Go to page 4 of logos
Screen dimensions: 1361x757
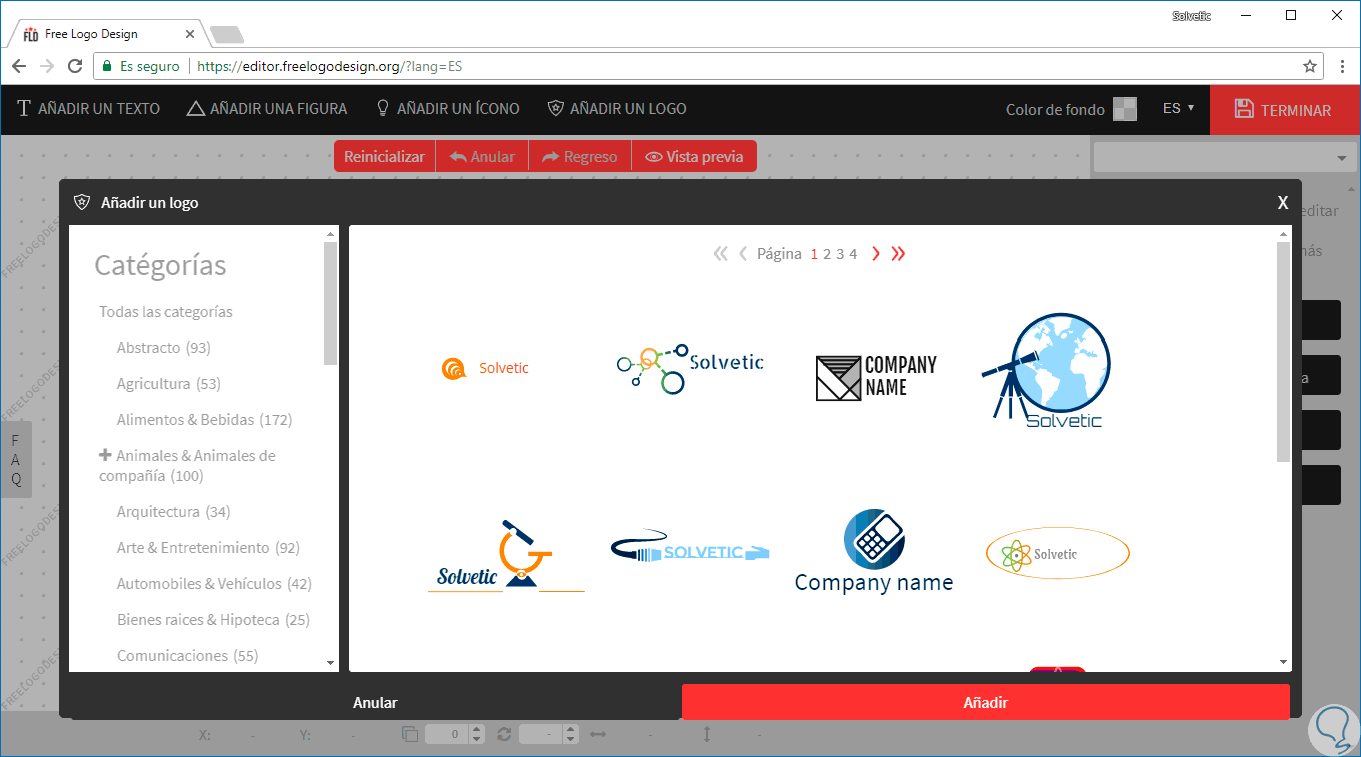point(853,254)
